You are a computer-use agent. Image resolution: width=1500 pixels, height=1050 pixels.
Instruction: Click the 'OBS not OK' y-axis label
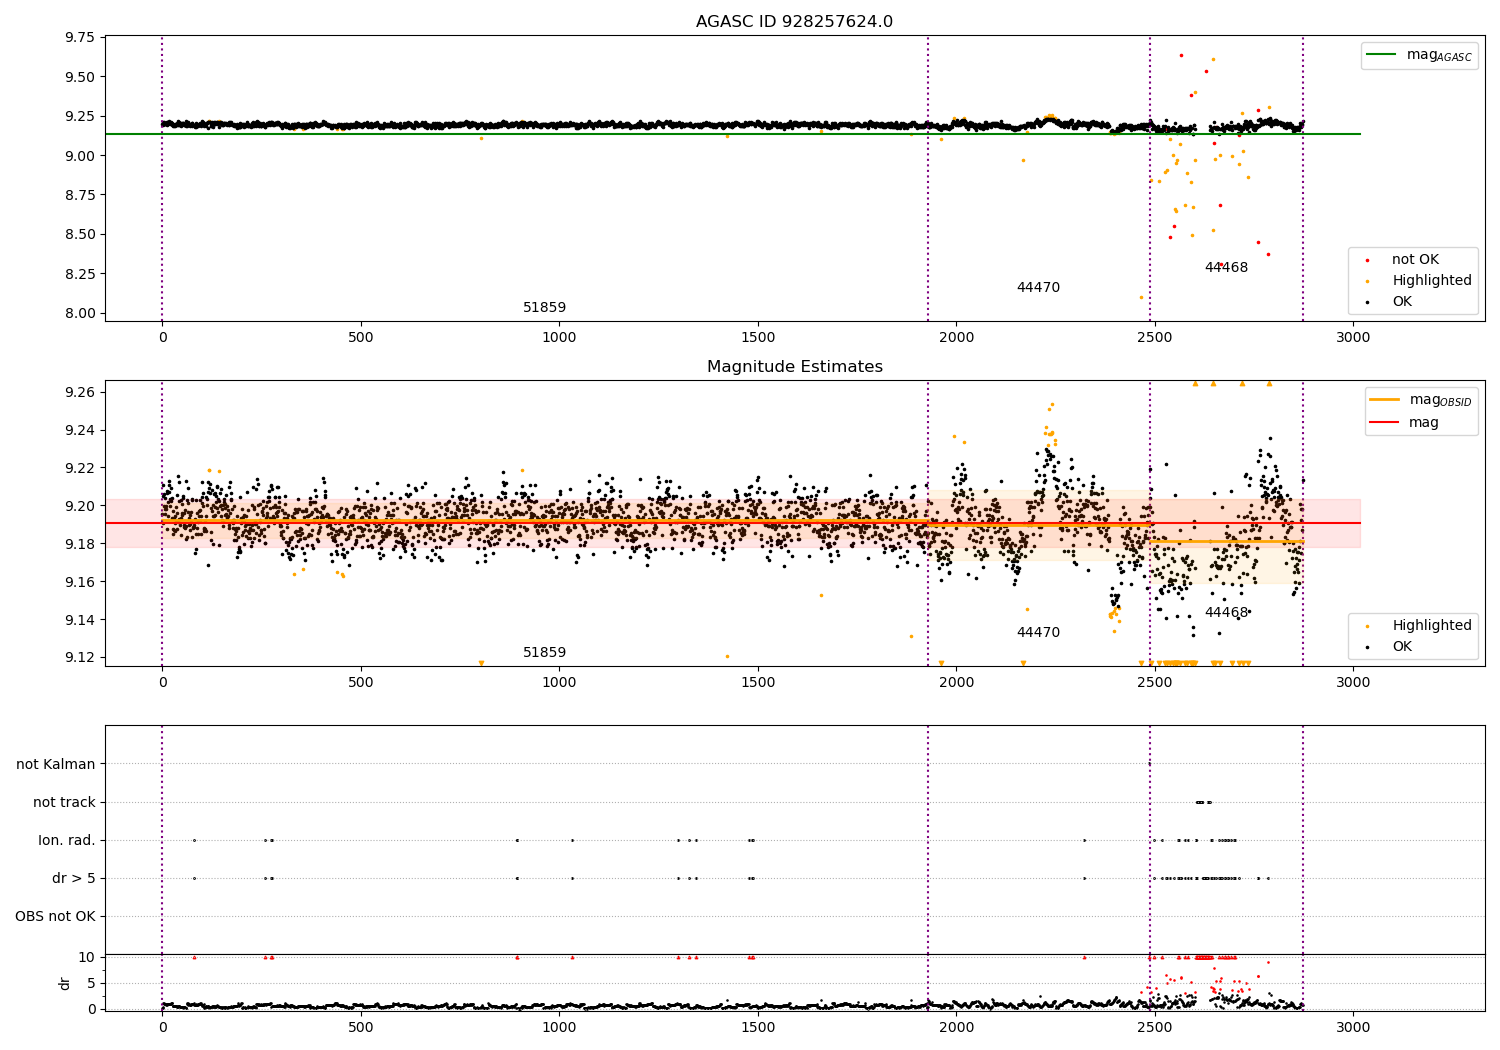pyautogui.click(x=55, y=917)
